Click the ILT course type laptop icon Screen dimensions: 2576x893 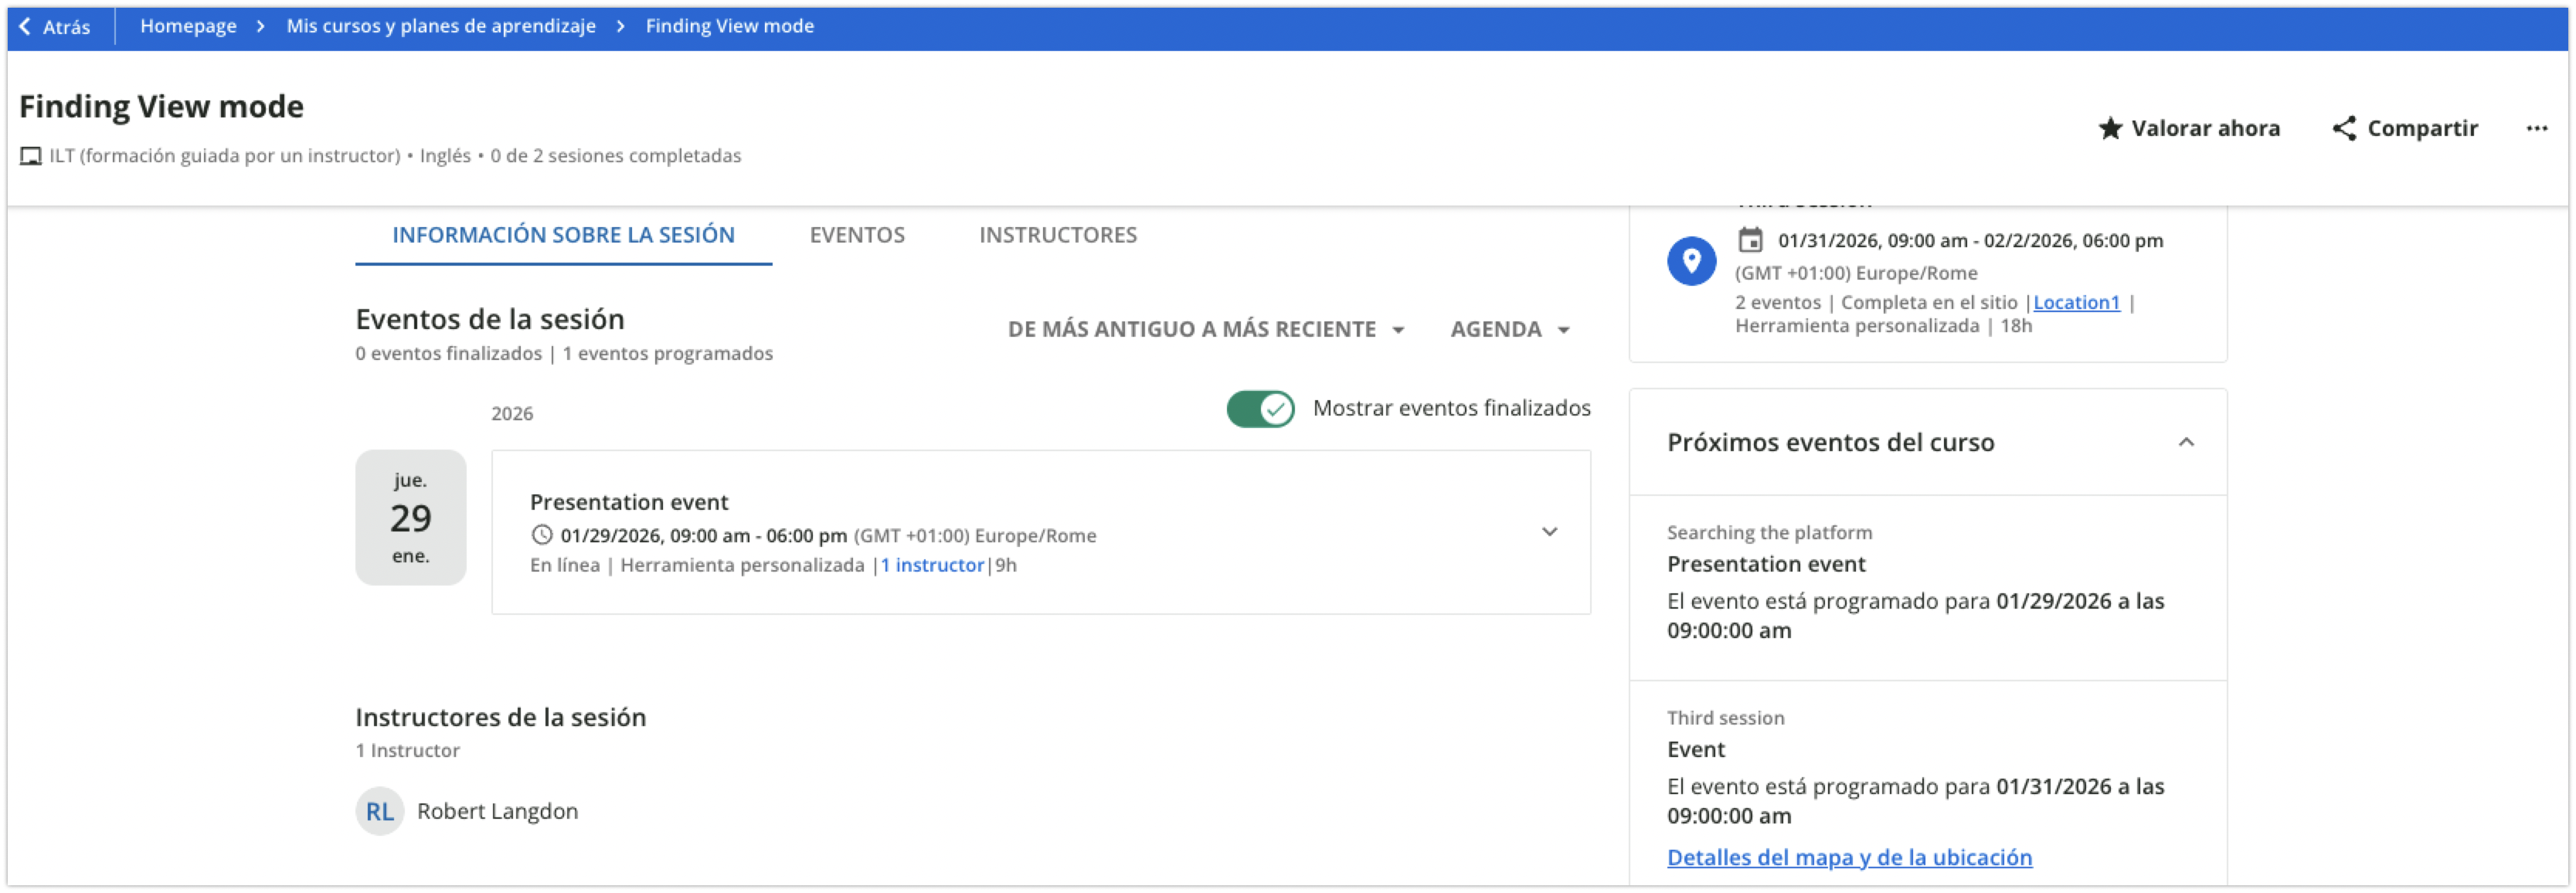click(31, 156)
